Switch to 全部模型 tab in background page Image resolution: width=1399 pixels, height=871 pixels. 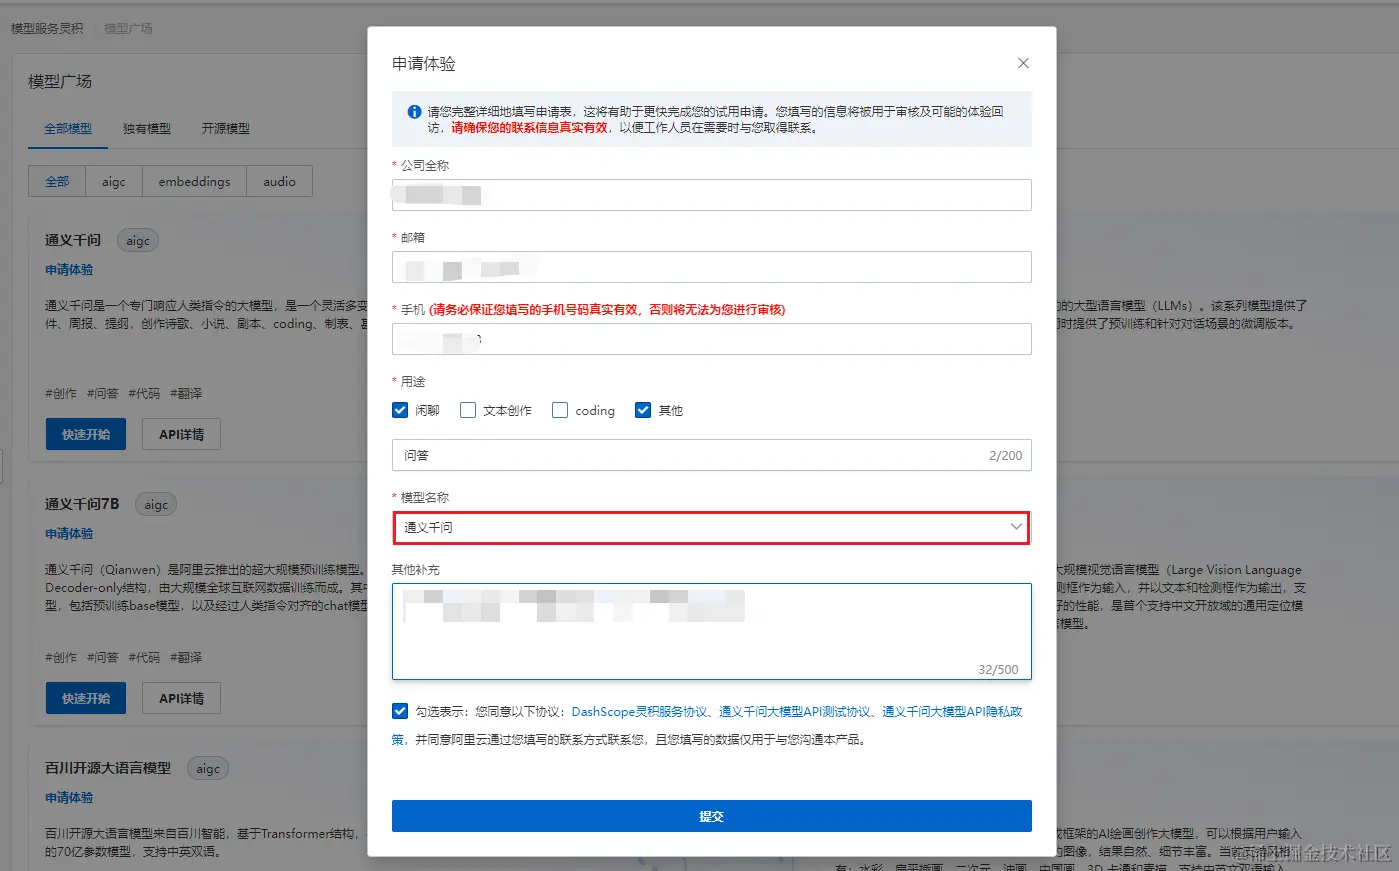pos(68,129)
